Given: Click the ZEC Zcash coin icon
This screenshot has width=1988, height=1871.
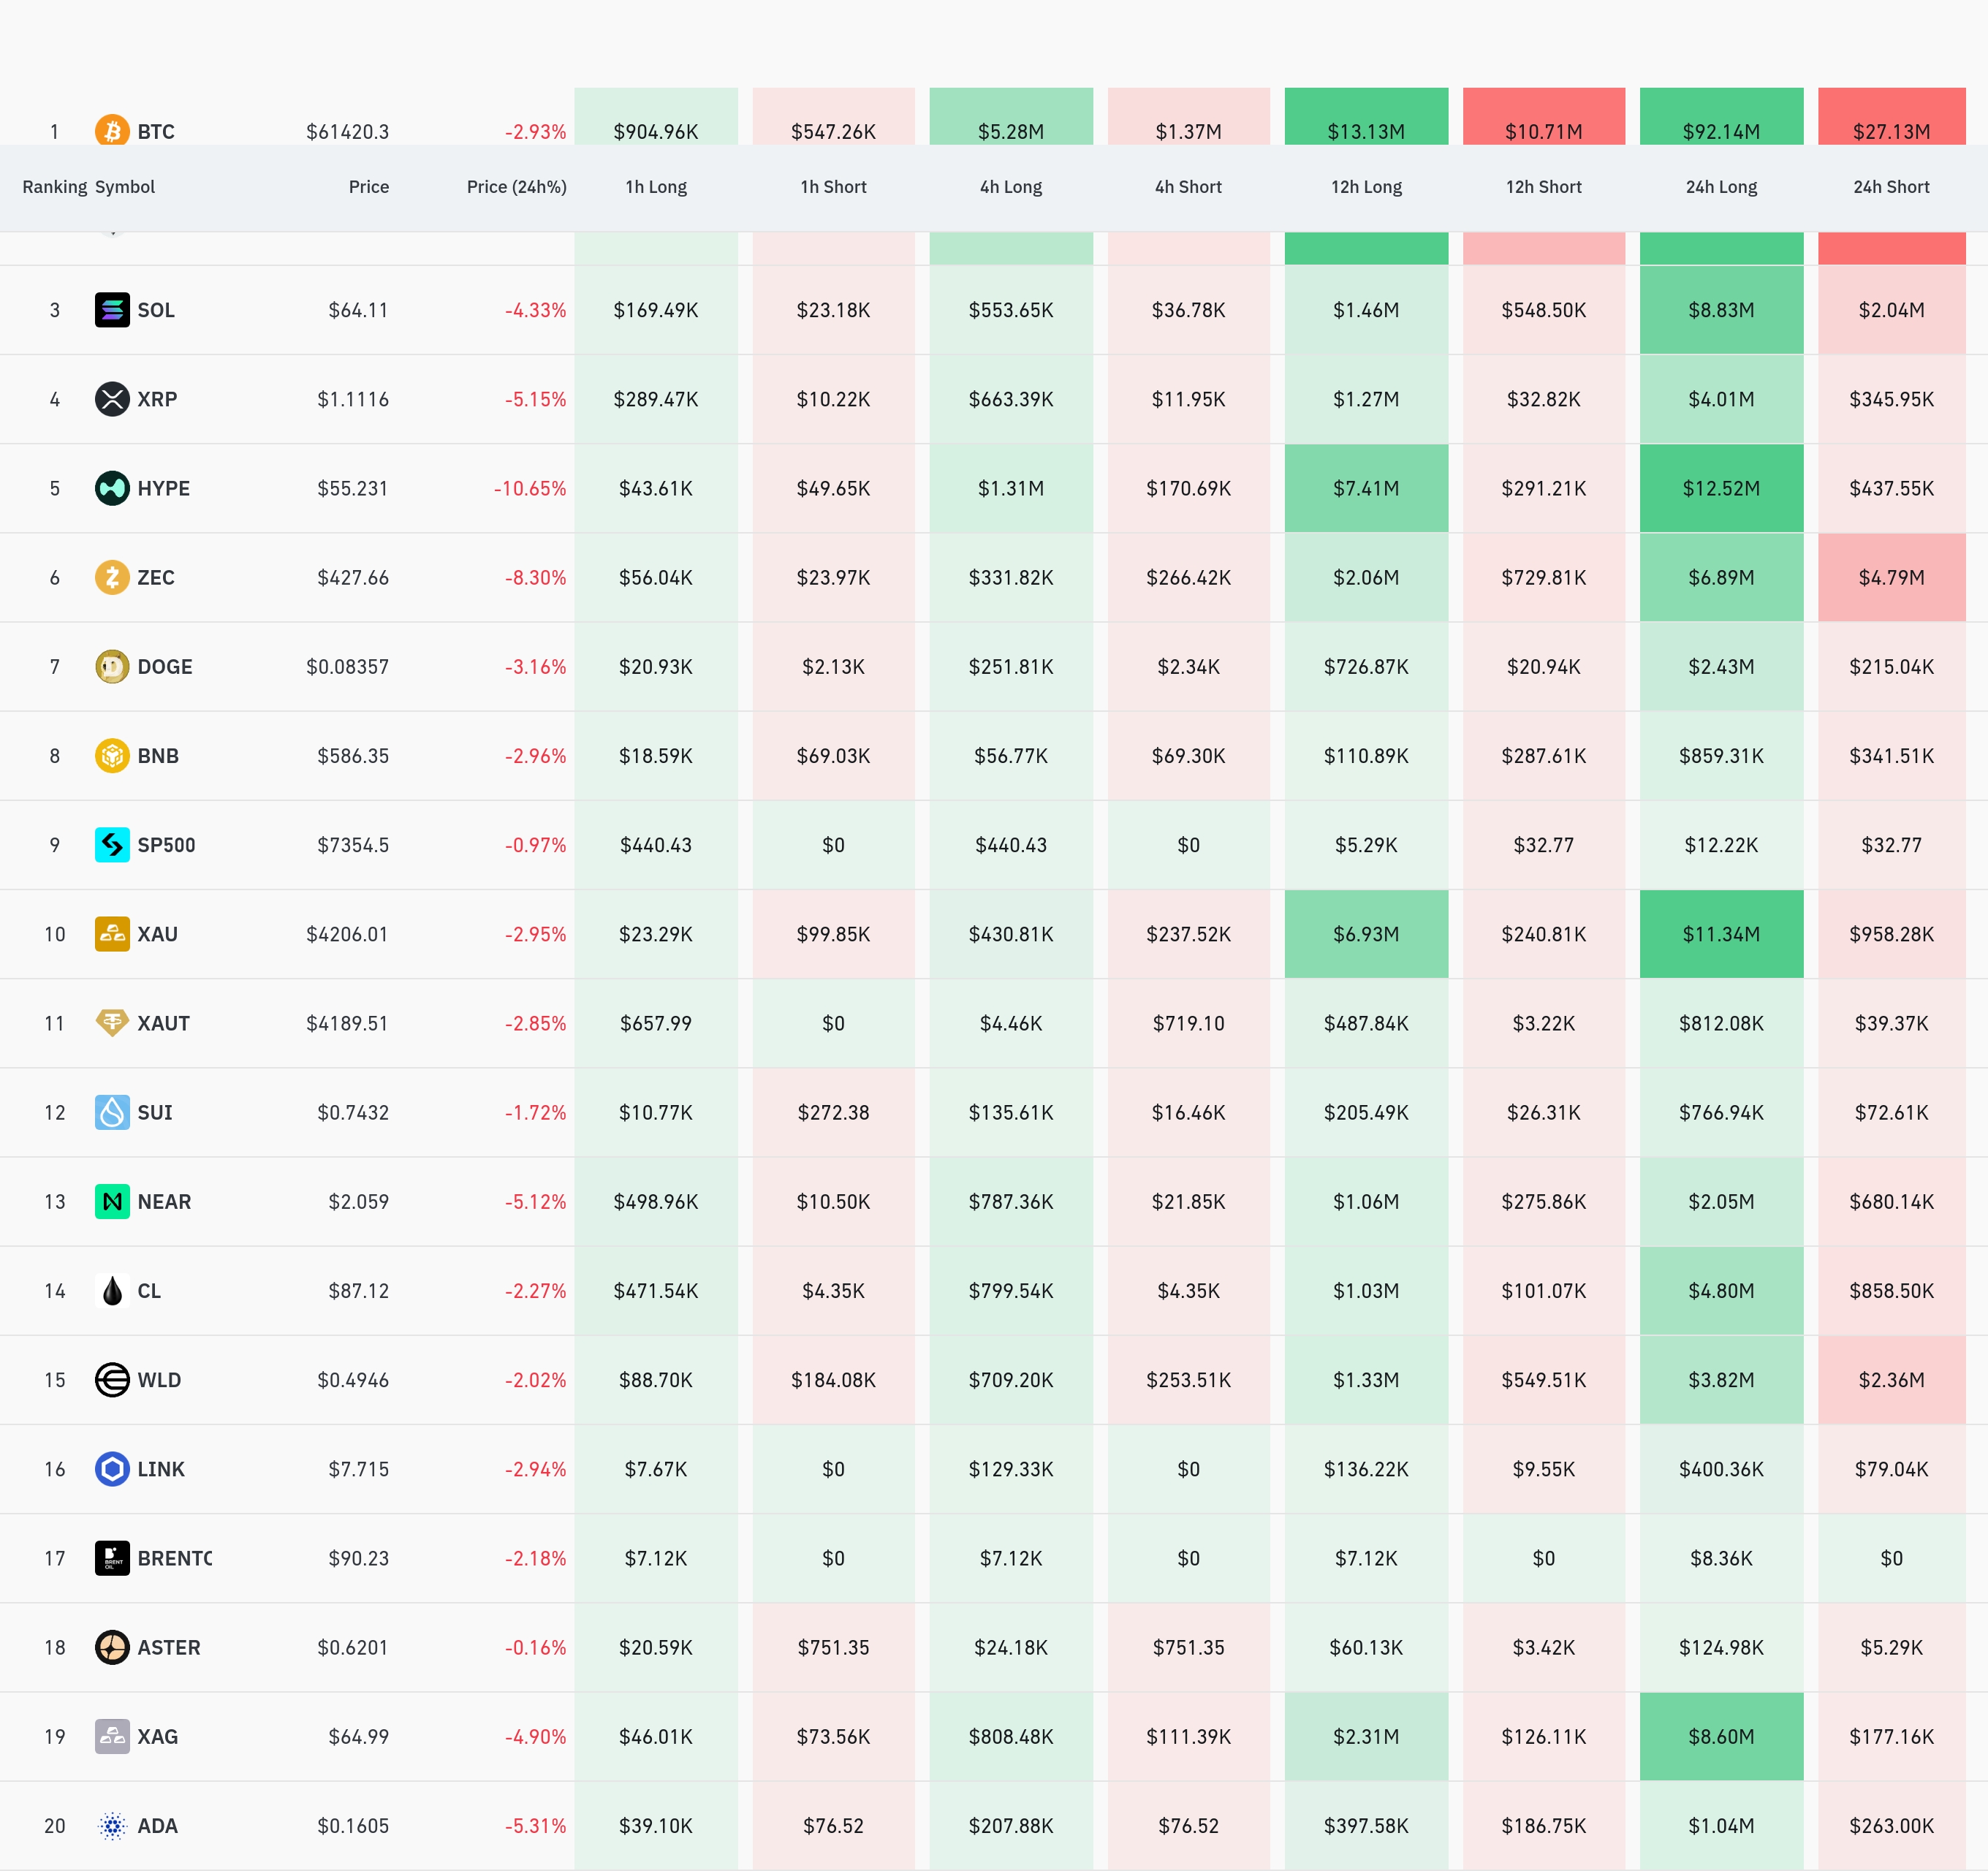Looking at the screenshot, I should point(112,577).
